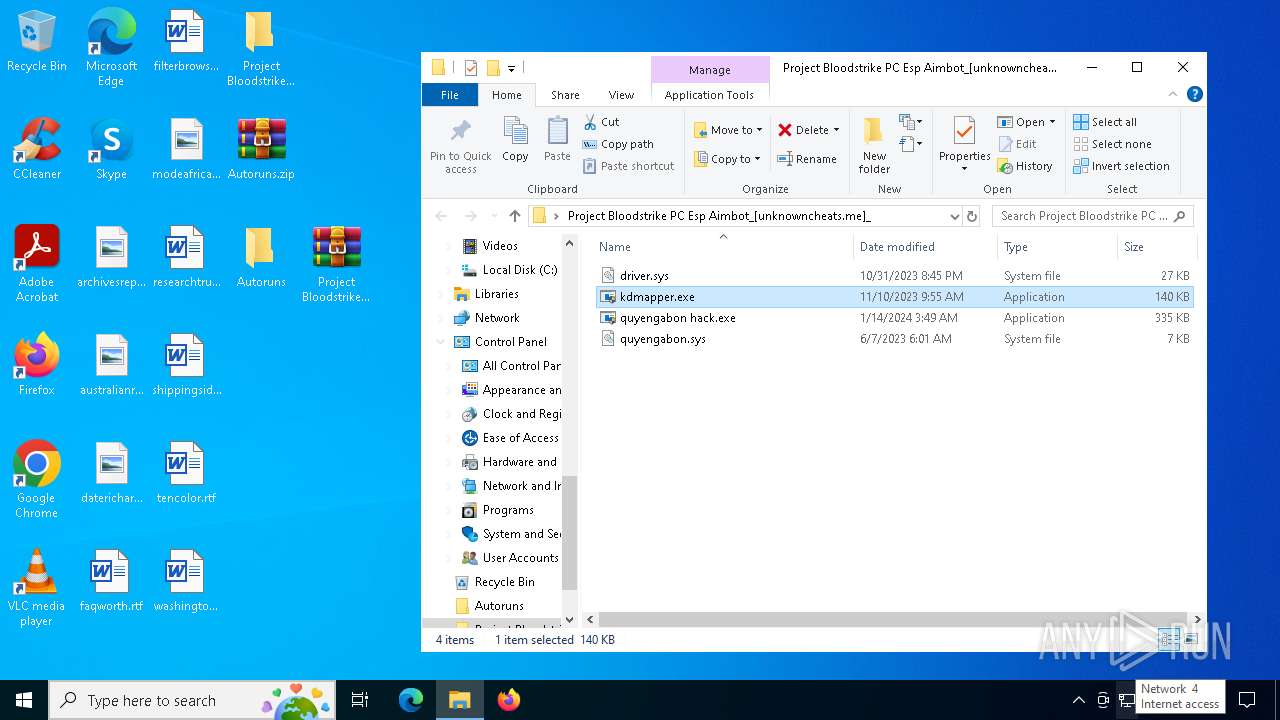Image resolution: width=1280 pixels, height=720 pixels.
Task: Click the Search Project Bloodstrike box
Action: point(1092,216)
